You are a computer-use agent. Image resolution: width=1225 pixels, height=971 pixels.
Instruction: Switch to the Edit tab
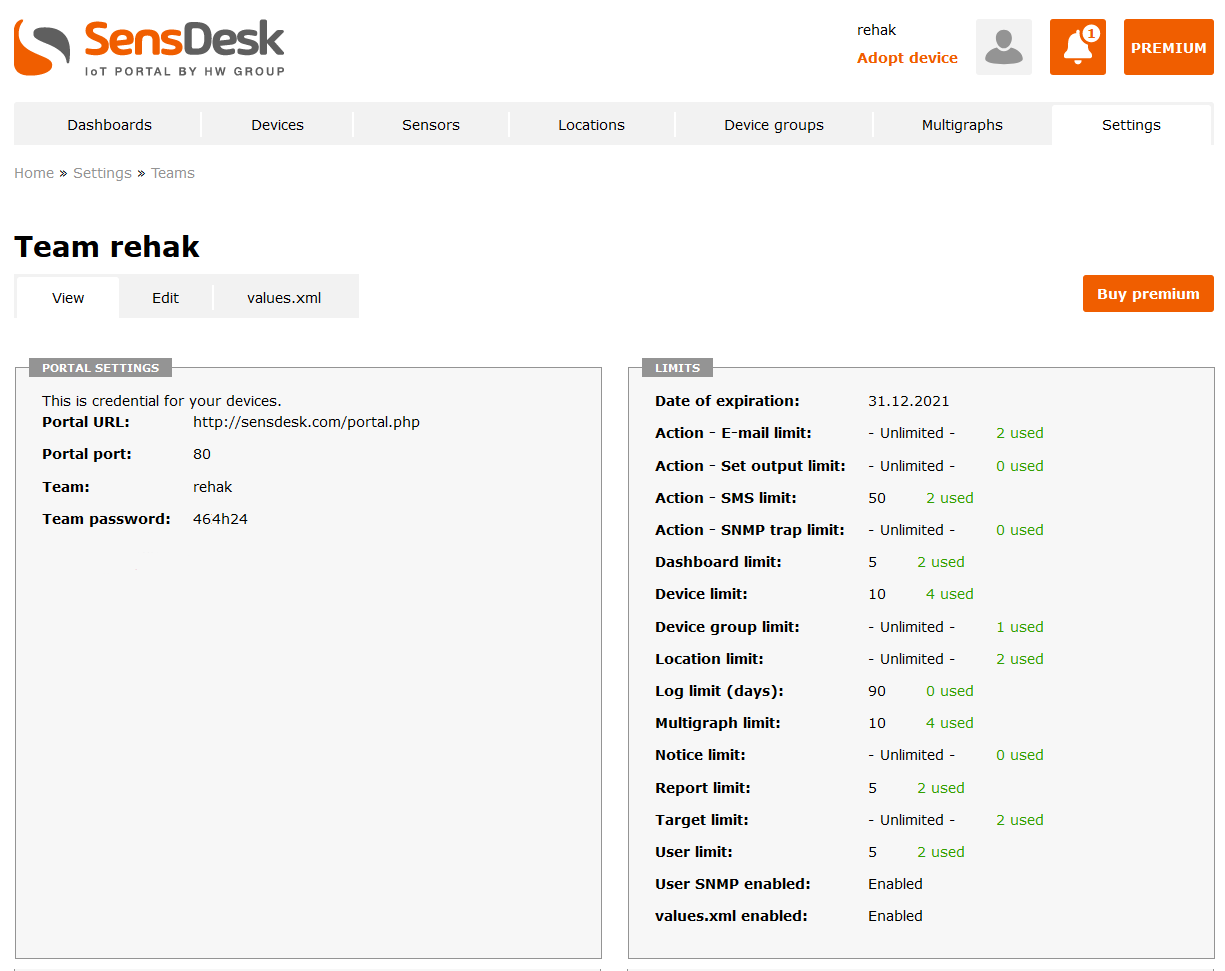click(x=166, y=298)
